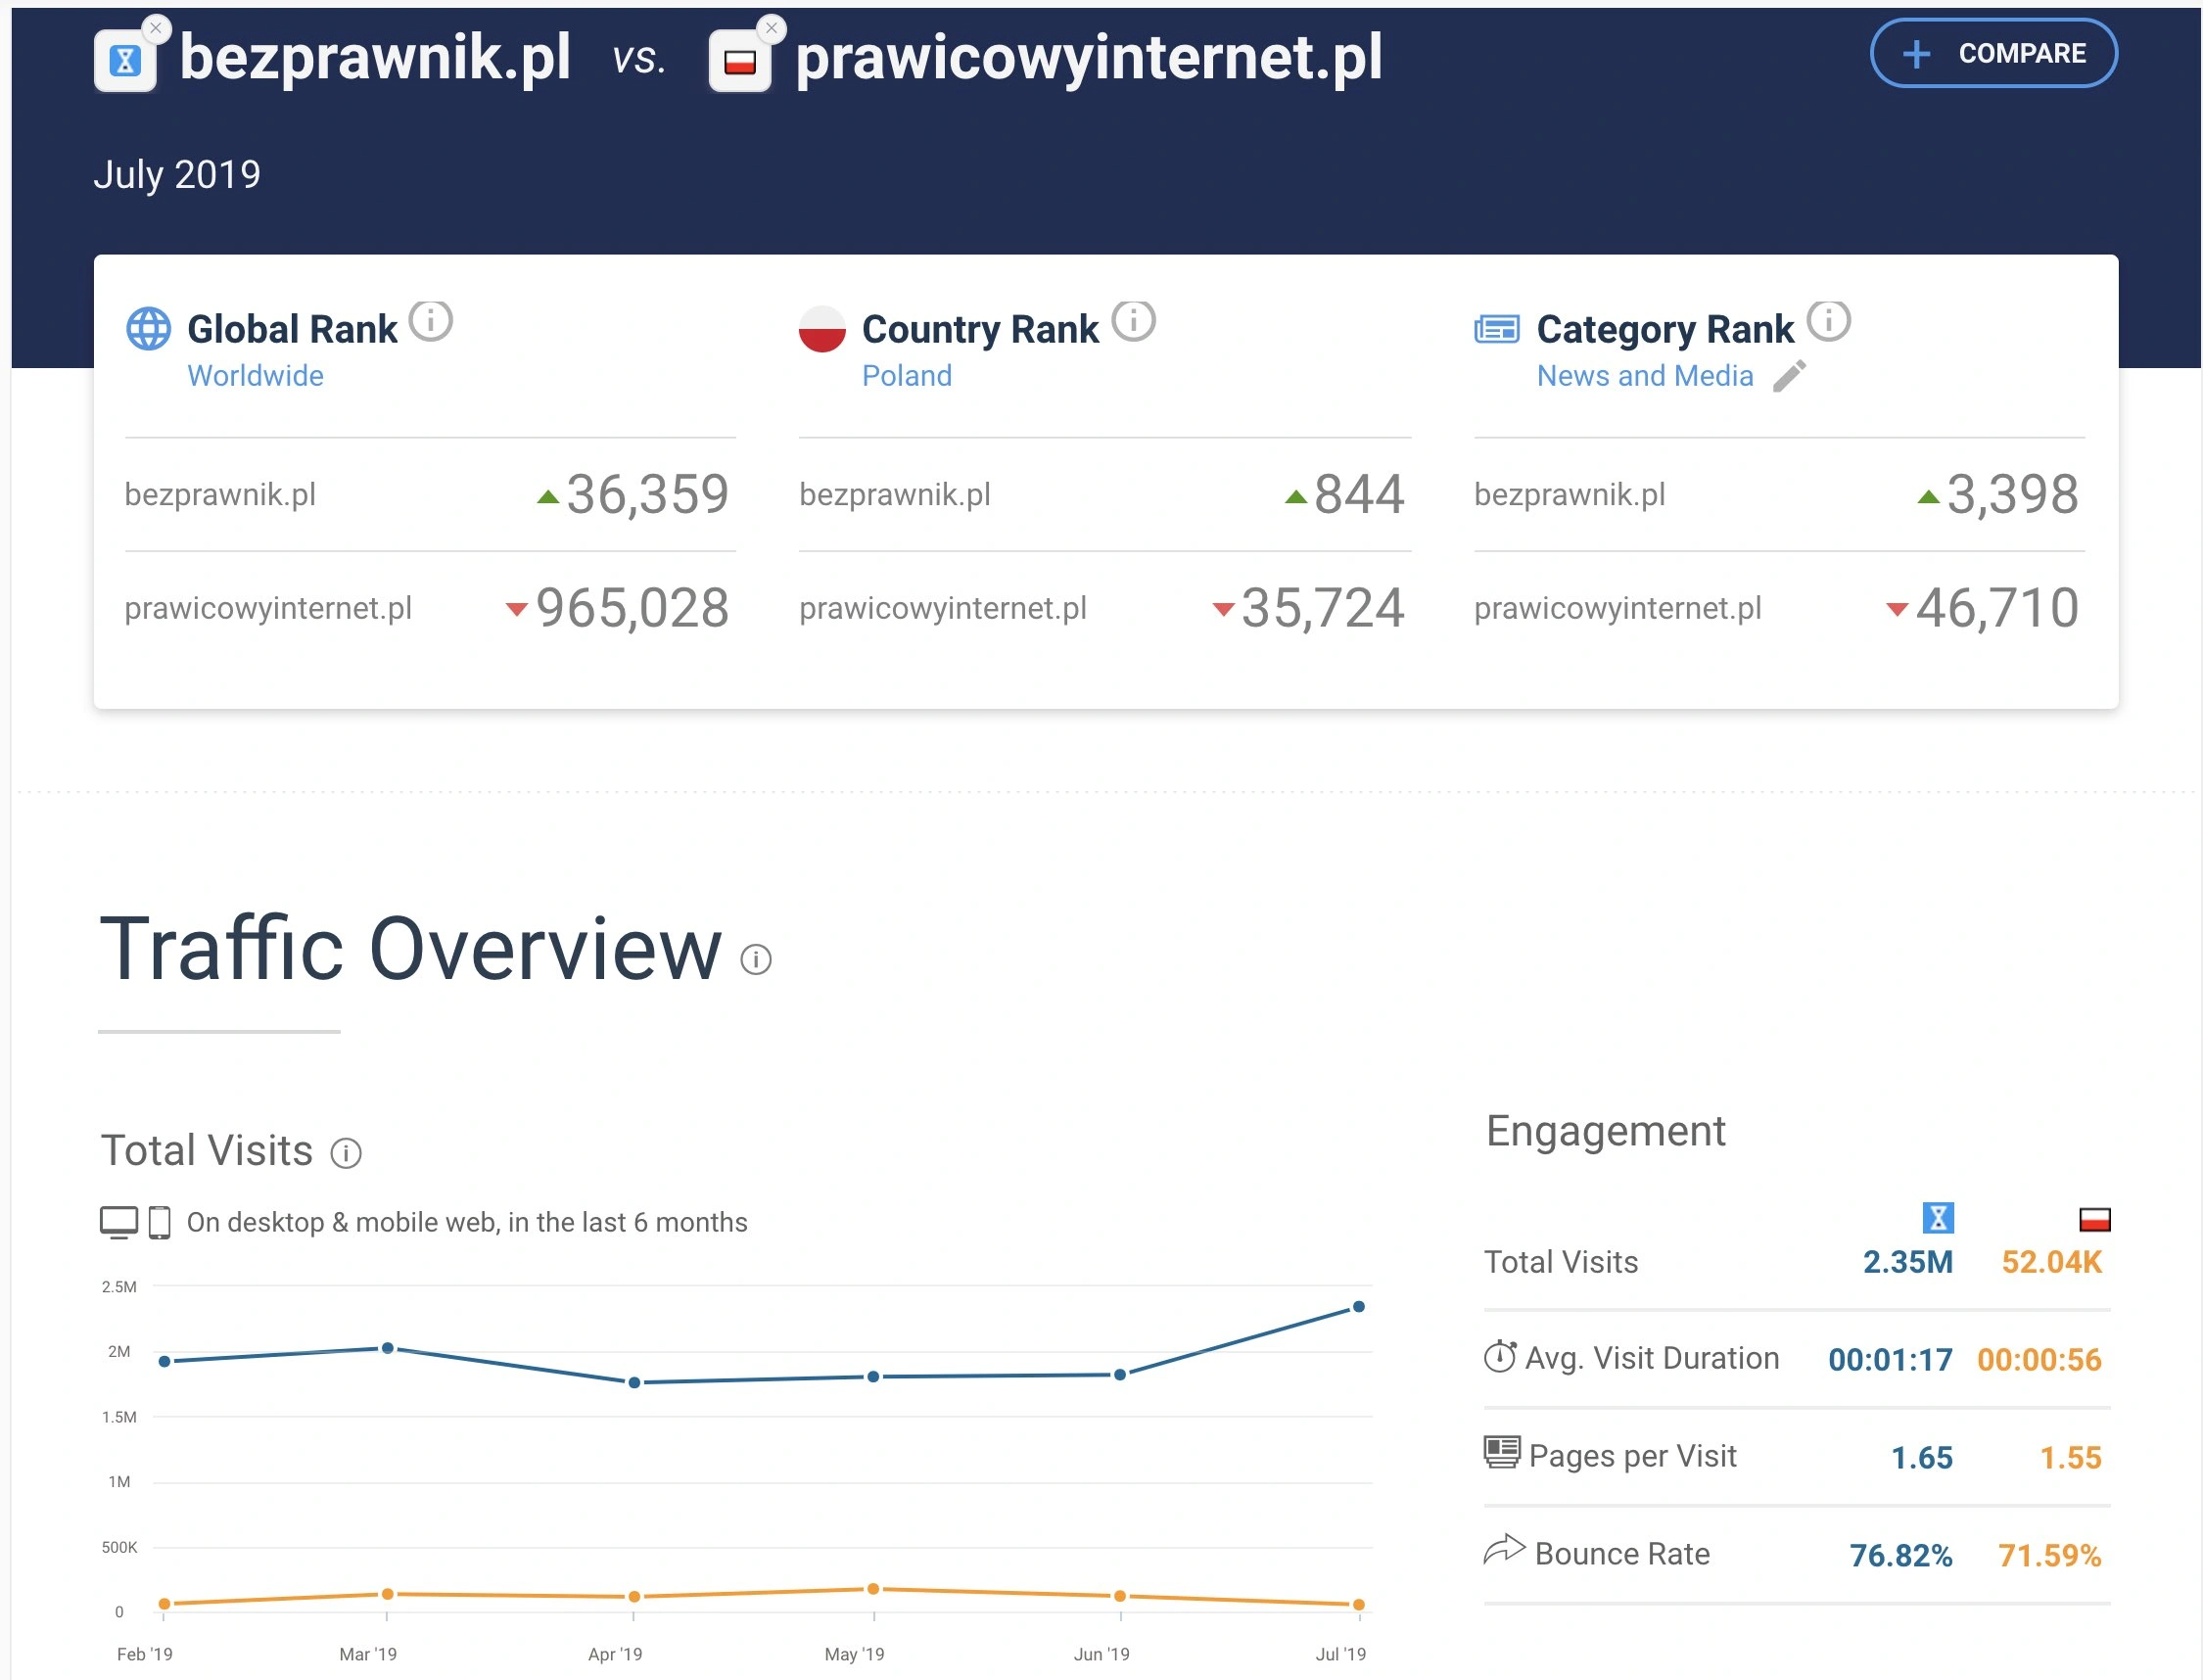
Task: Click the Poland flag icon
Action: pos(822,329)
